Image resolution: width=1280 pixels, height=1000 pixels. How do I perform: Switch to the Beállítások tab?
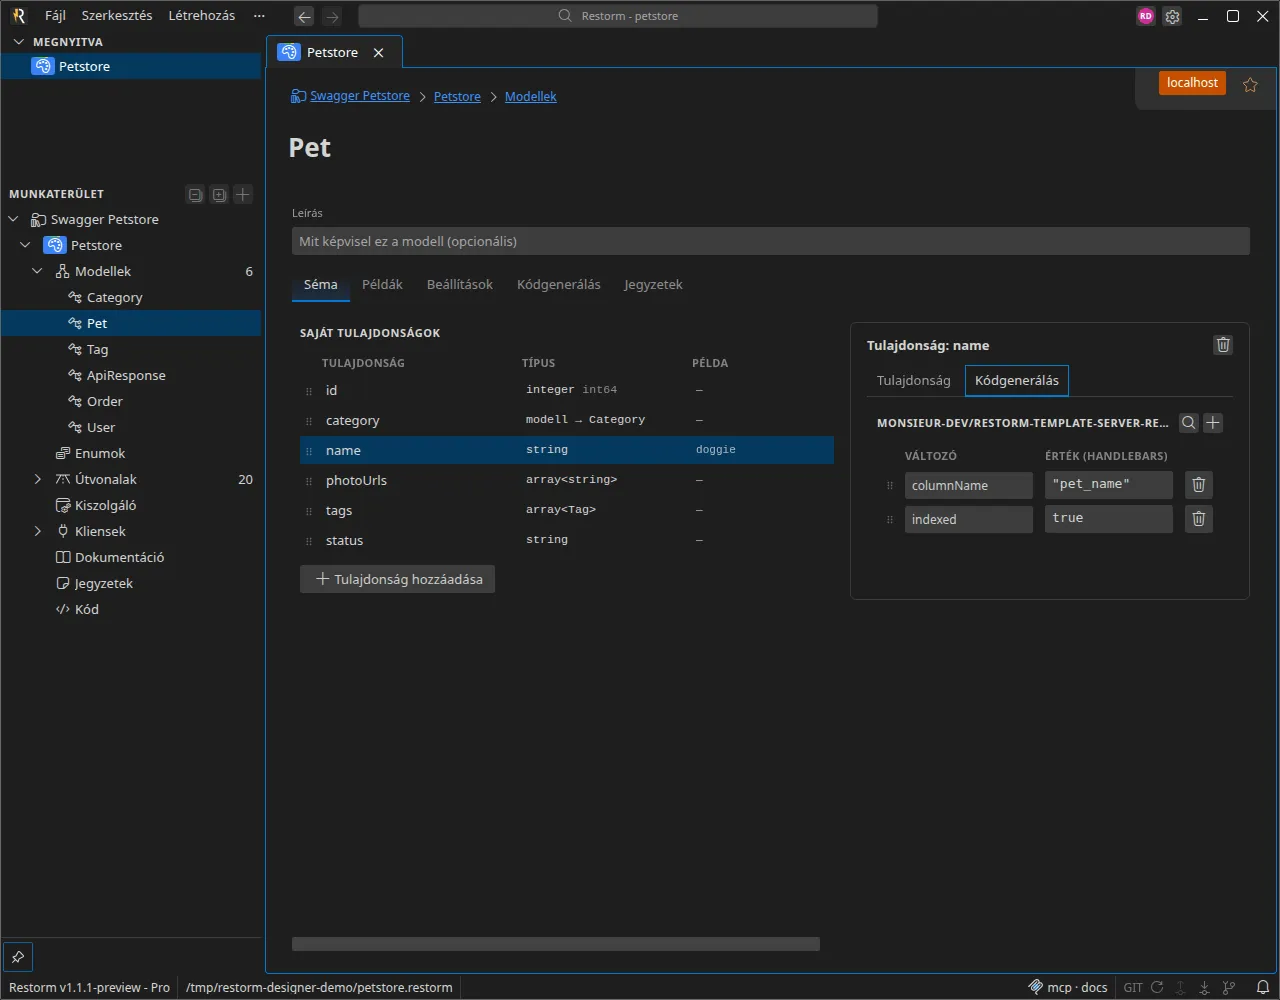pos(460,285)
